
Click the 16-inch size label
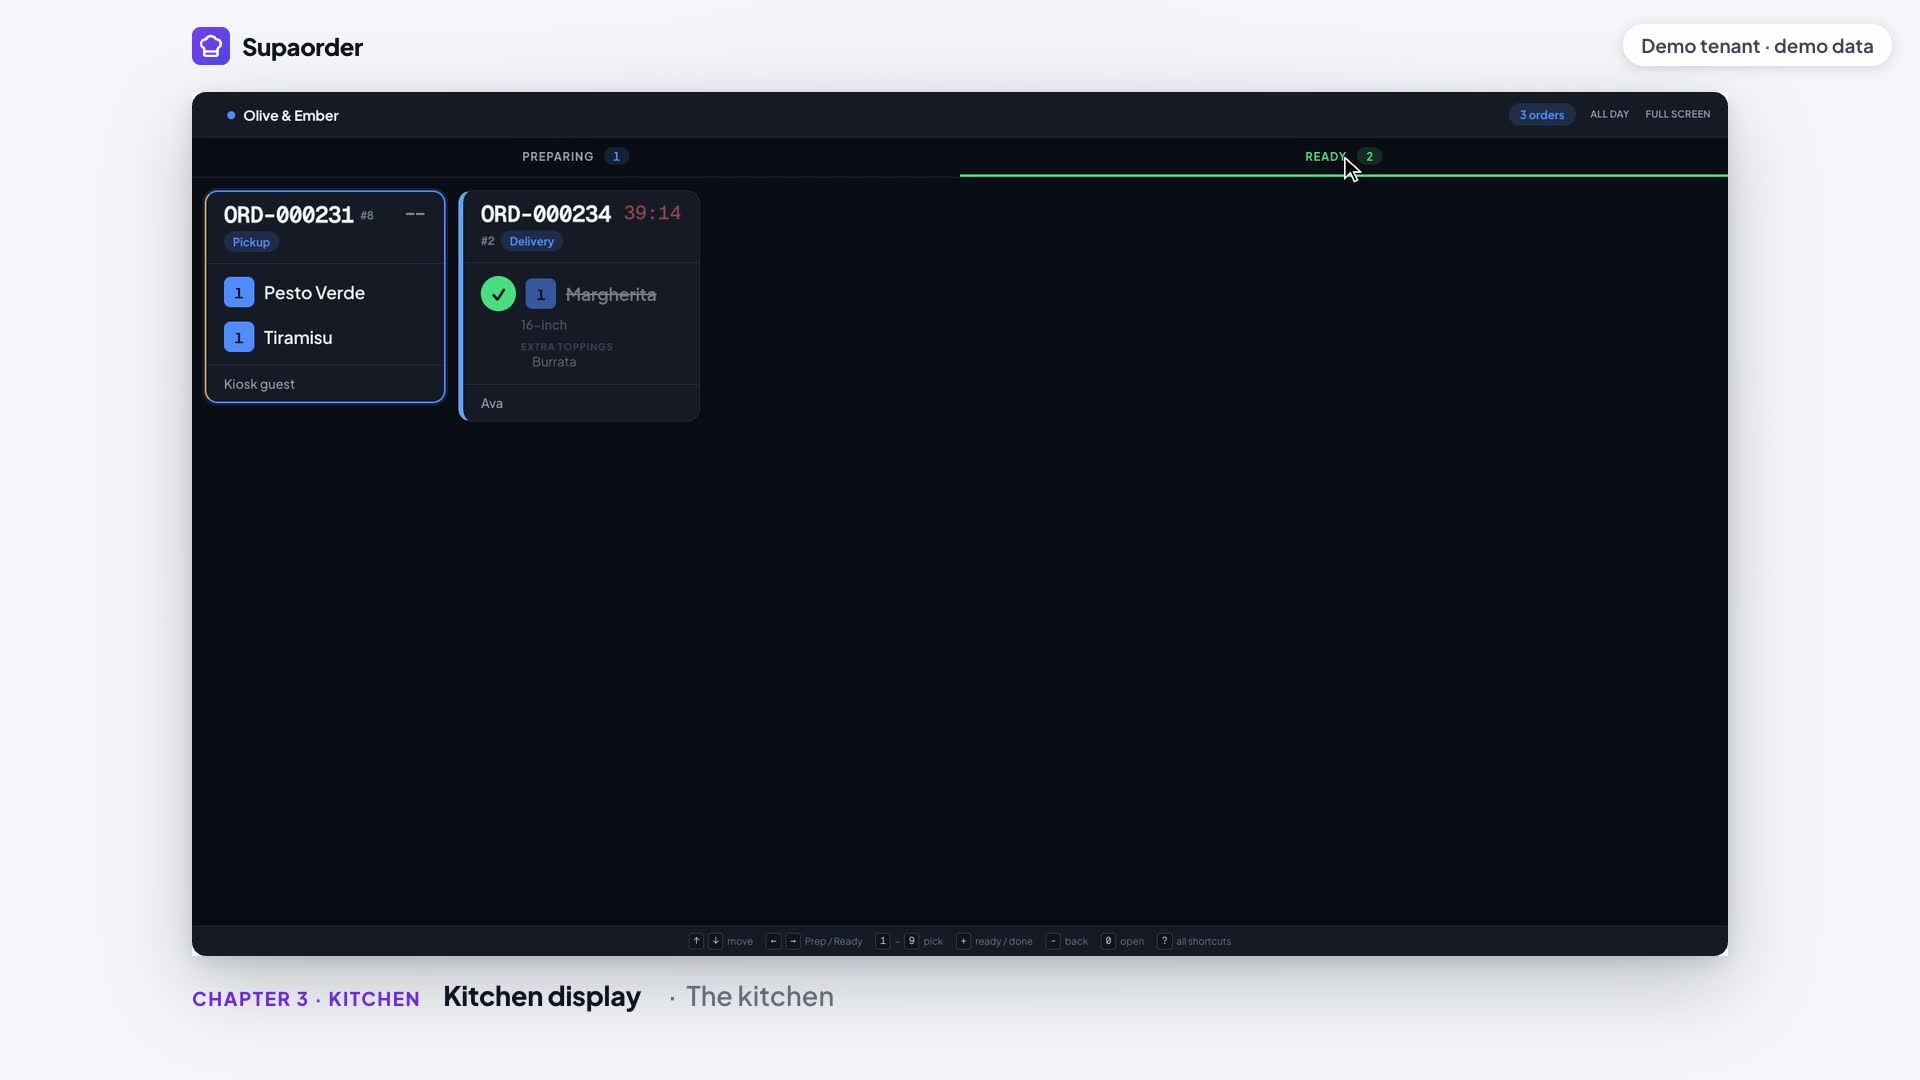pos(544,325)
